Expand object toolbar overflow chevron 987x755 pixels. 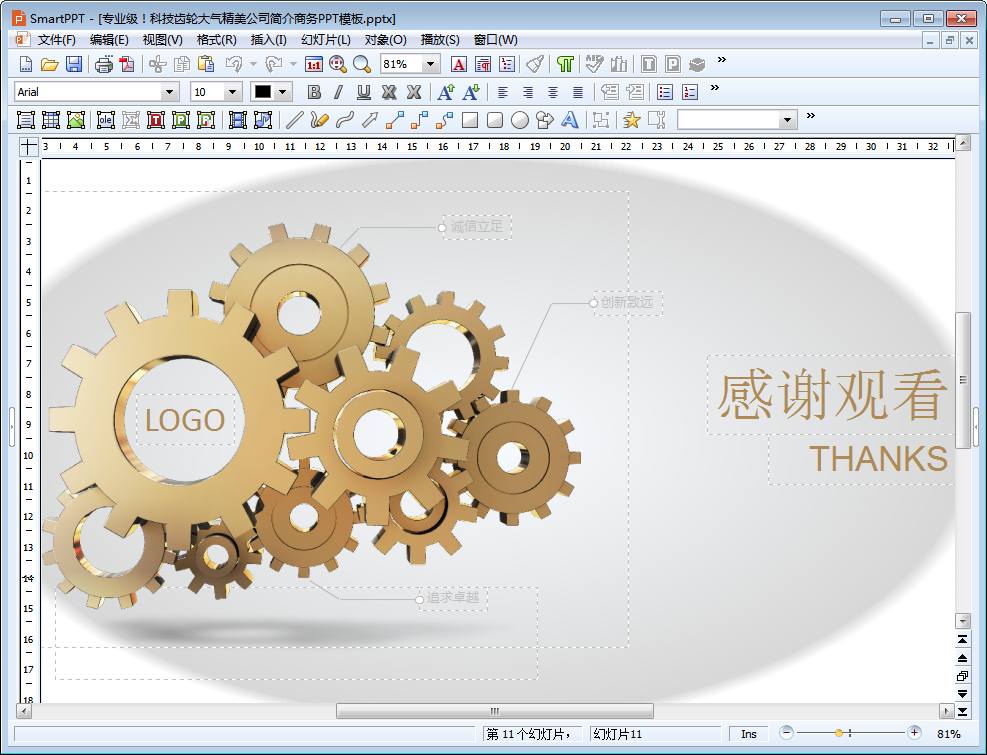(811, 115)
